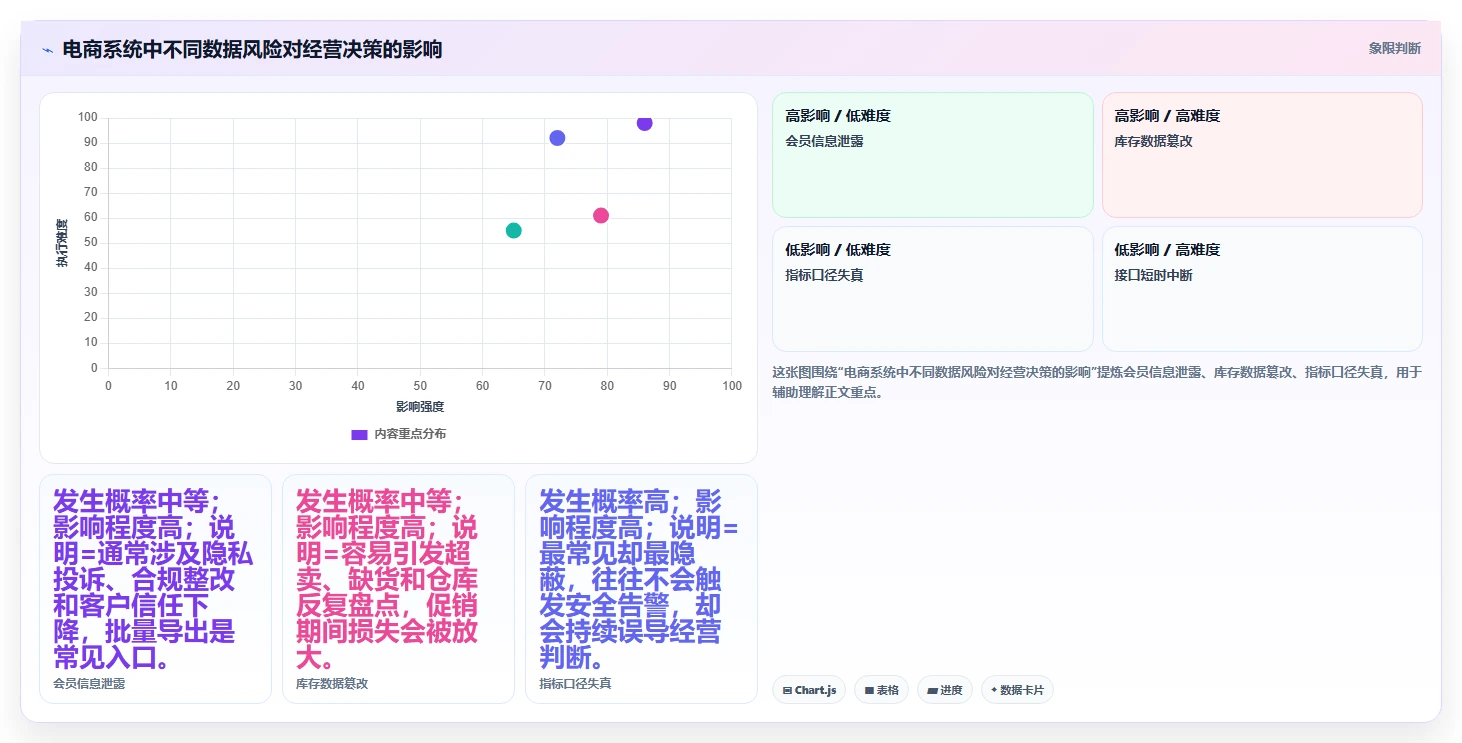Click the 执行难度 y-axis label
The image size is (1462, 743).
pyautogui.click(x=63, y=243)
